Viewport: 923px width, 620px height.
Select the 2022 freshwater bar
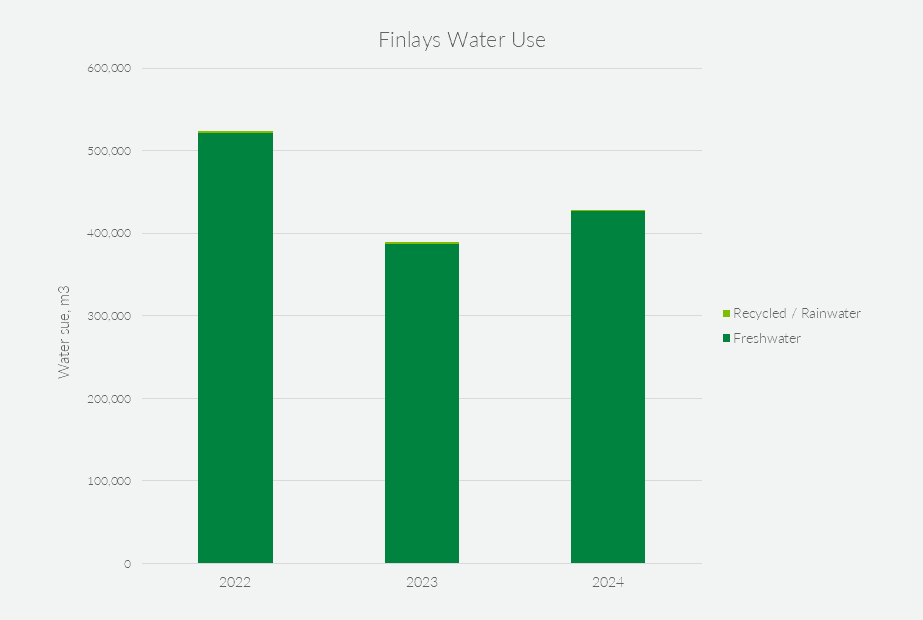[x=235, y=348]
